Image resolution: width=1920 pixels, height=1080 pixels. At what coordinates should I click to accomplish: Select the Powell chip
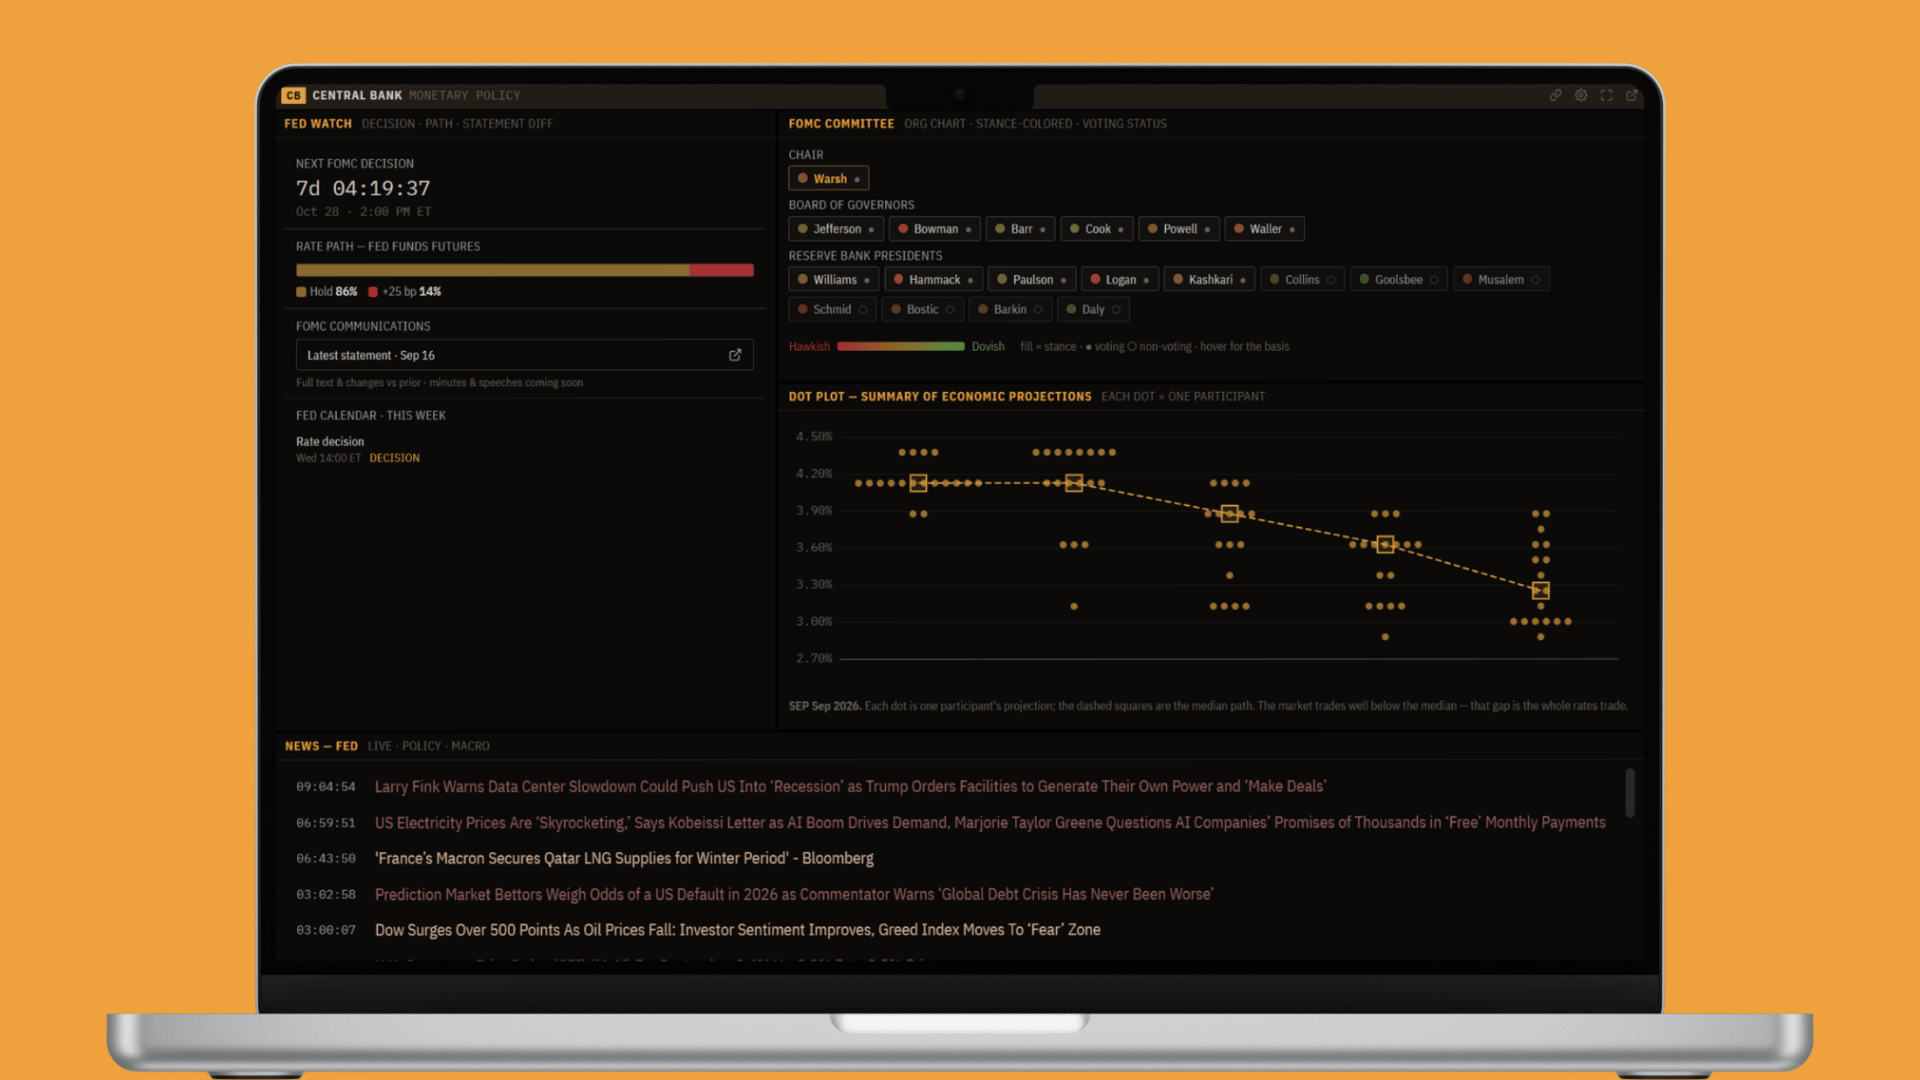pyautogui.click(x=1179, y=229)
